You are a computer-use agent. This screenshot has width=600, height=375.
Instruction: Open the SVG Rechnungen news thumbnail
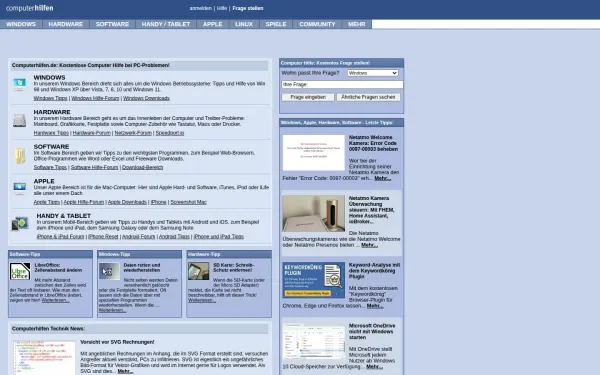[44, 358]
